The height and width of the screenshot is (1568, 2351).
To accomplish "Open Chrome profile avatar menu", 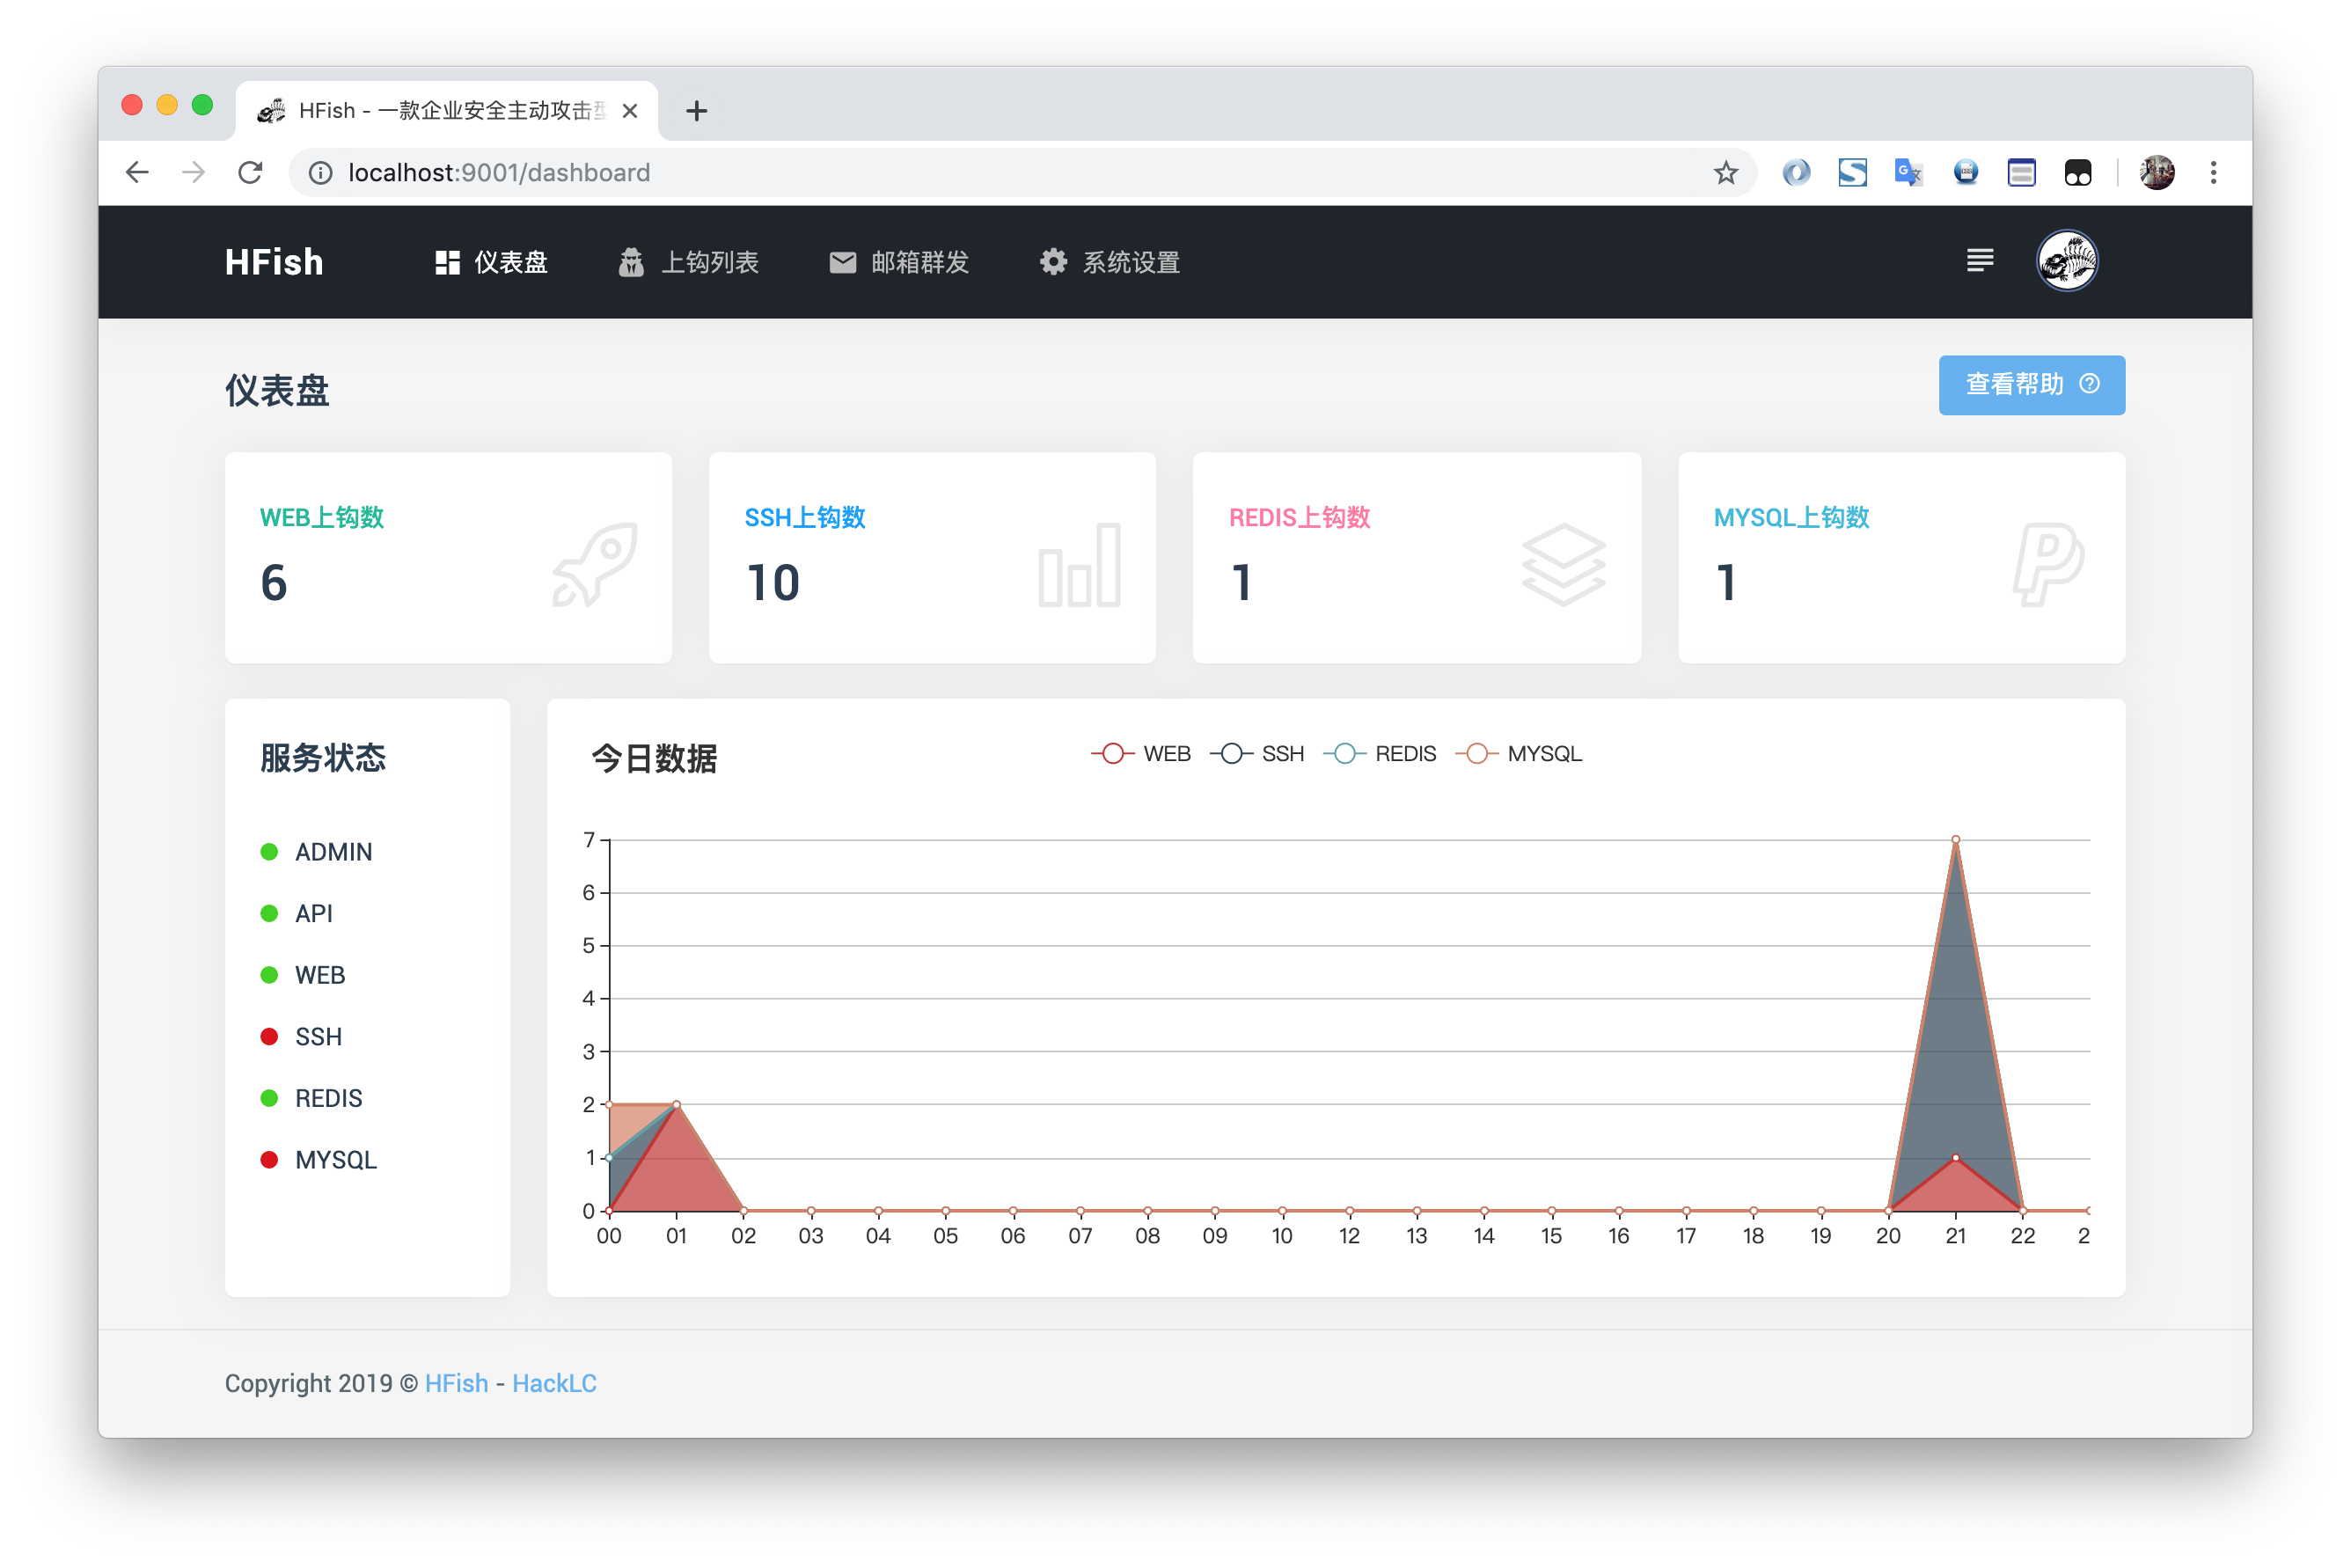I will (2156, 173).
